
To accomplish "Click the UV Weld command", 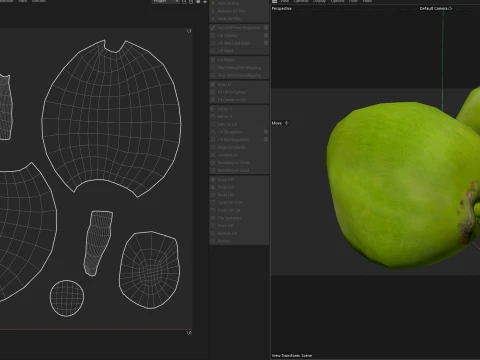I will pos(239,51).
